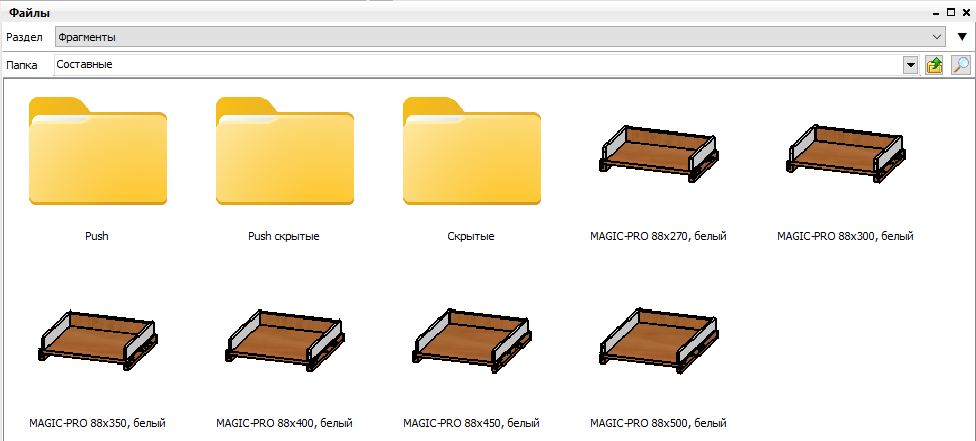This screenshot has height=441, width=976.
Task: Open the Push folder icon
Action: [x=98, y=151]
